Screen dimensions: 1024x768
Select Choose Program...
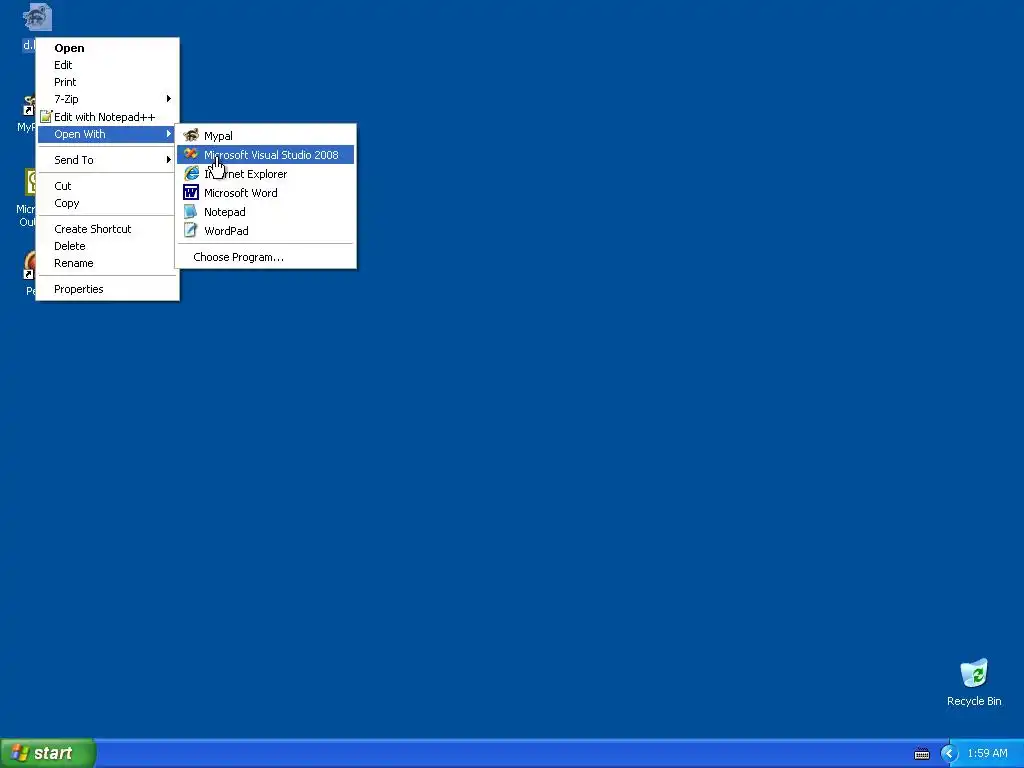click(265, 257)
